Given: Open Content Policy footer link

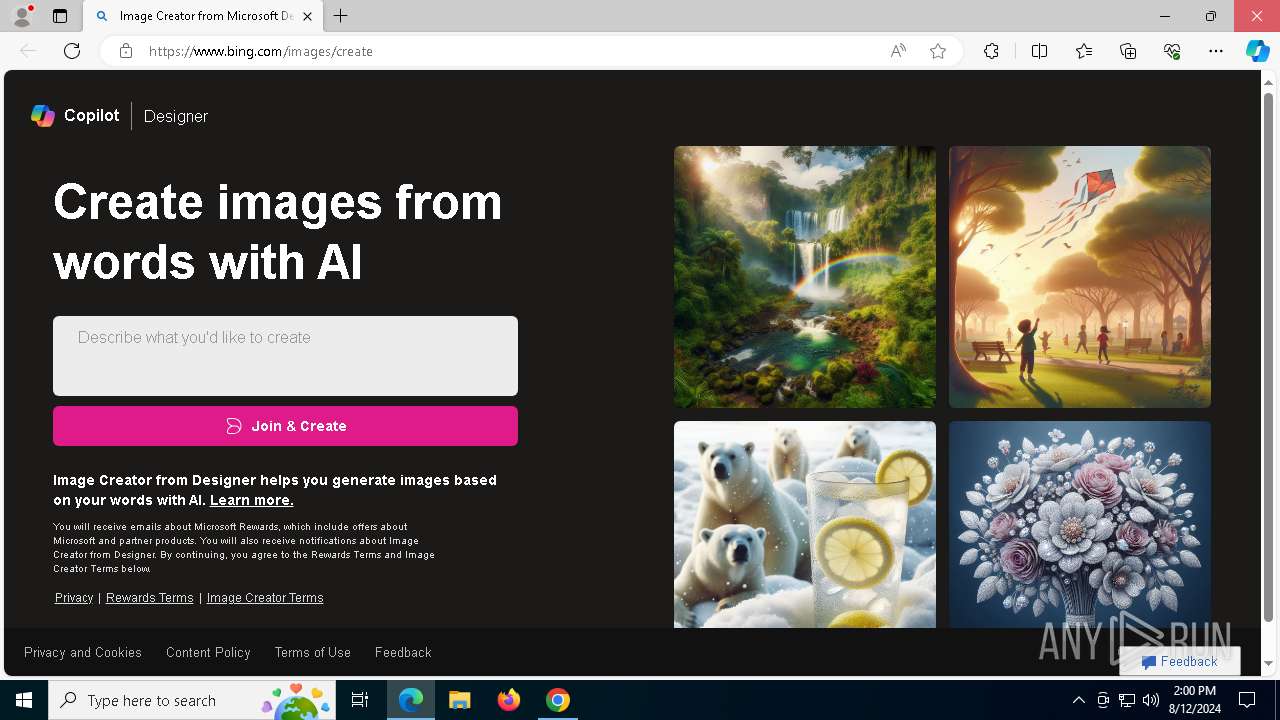Looking at the screenshot, I should click(x=208, y=652).
